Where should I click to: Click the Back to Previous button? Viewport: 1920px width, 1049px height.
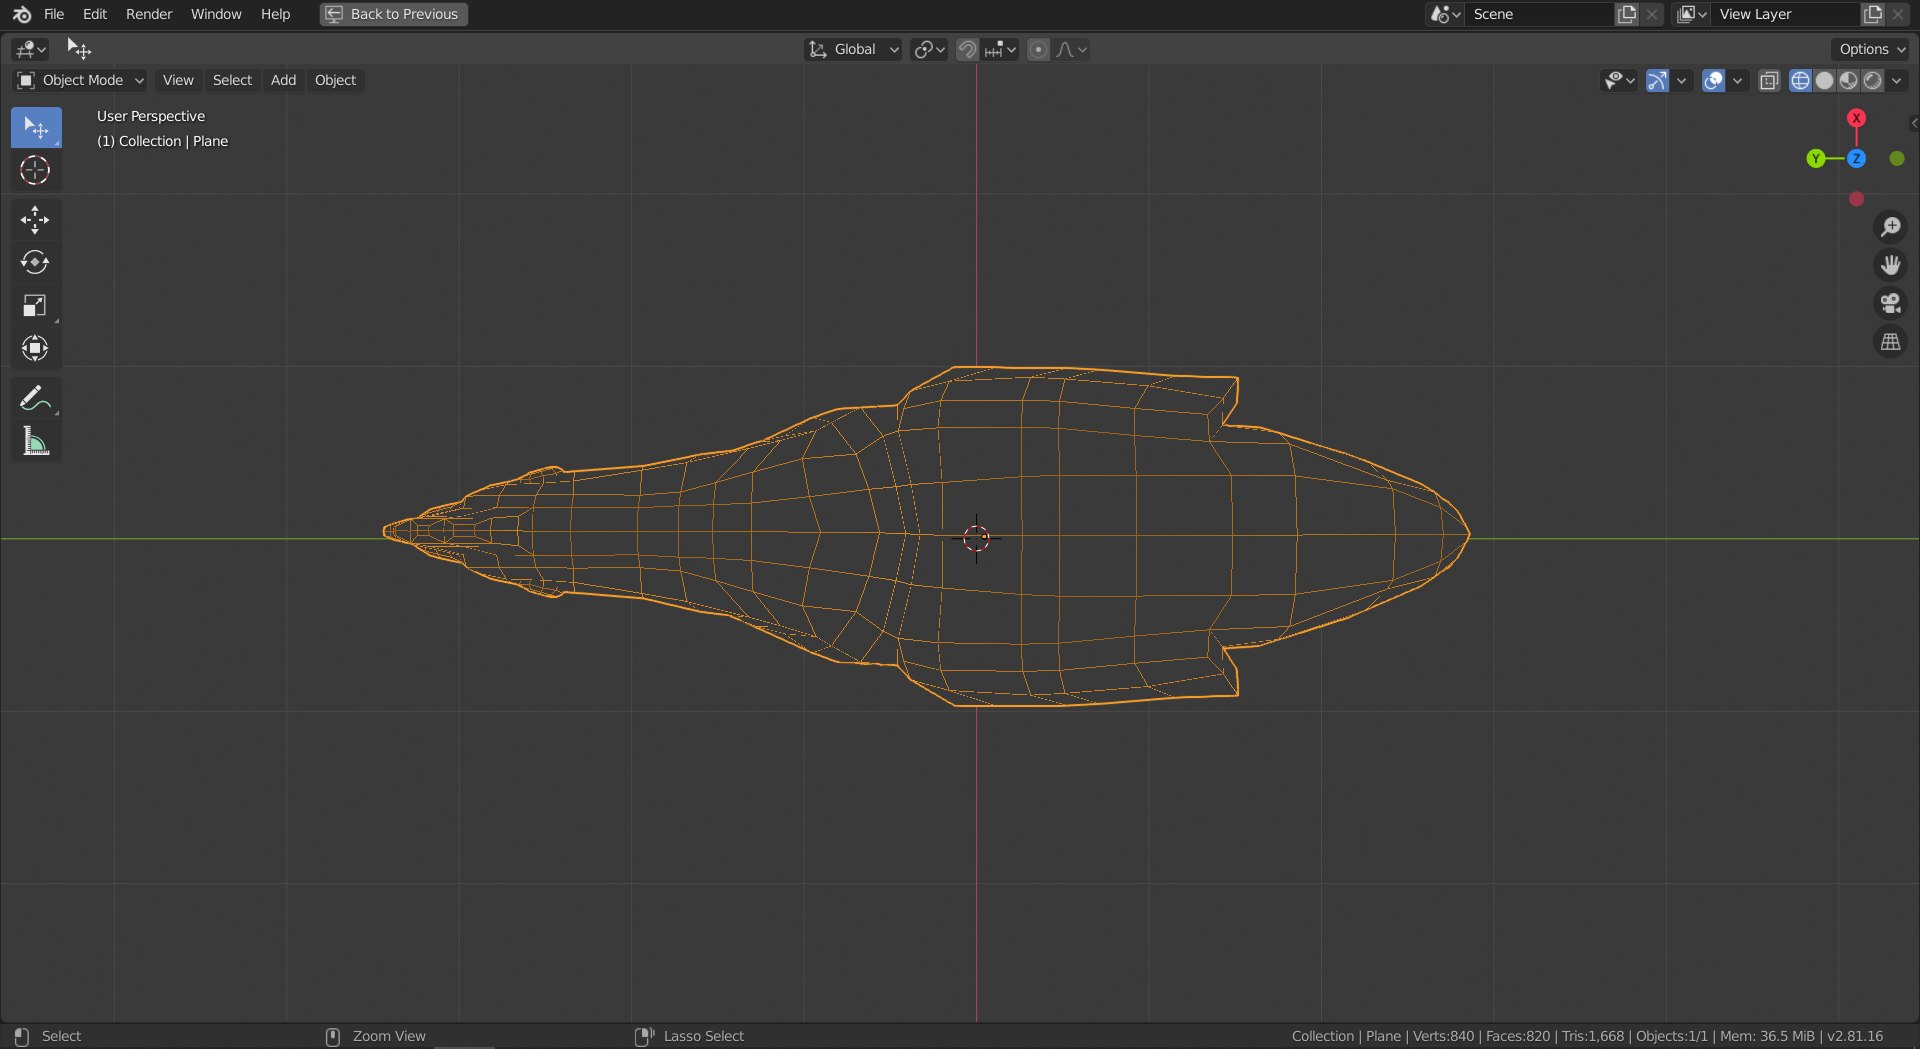click(x=394, y=14)
